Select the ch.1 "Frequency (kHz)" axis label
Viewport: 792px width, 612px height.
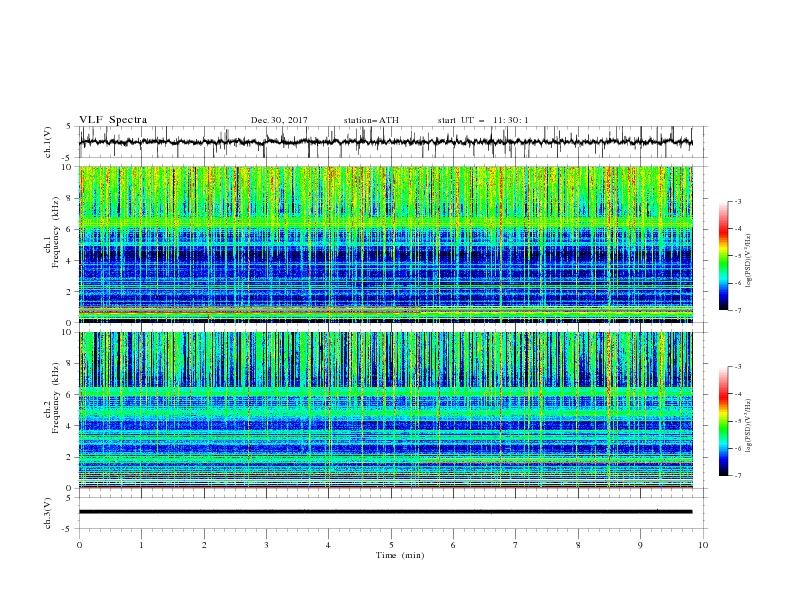click(x=56, y=233)
